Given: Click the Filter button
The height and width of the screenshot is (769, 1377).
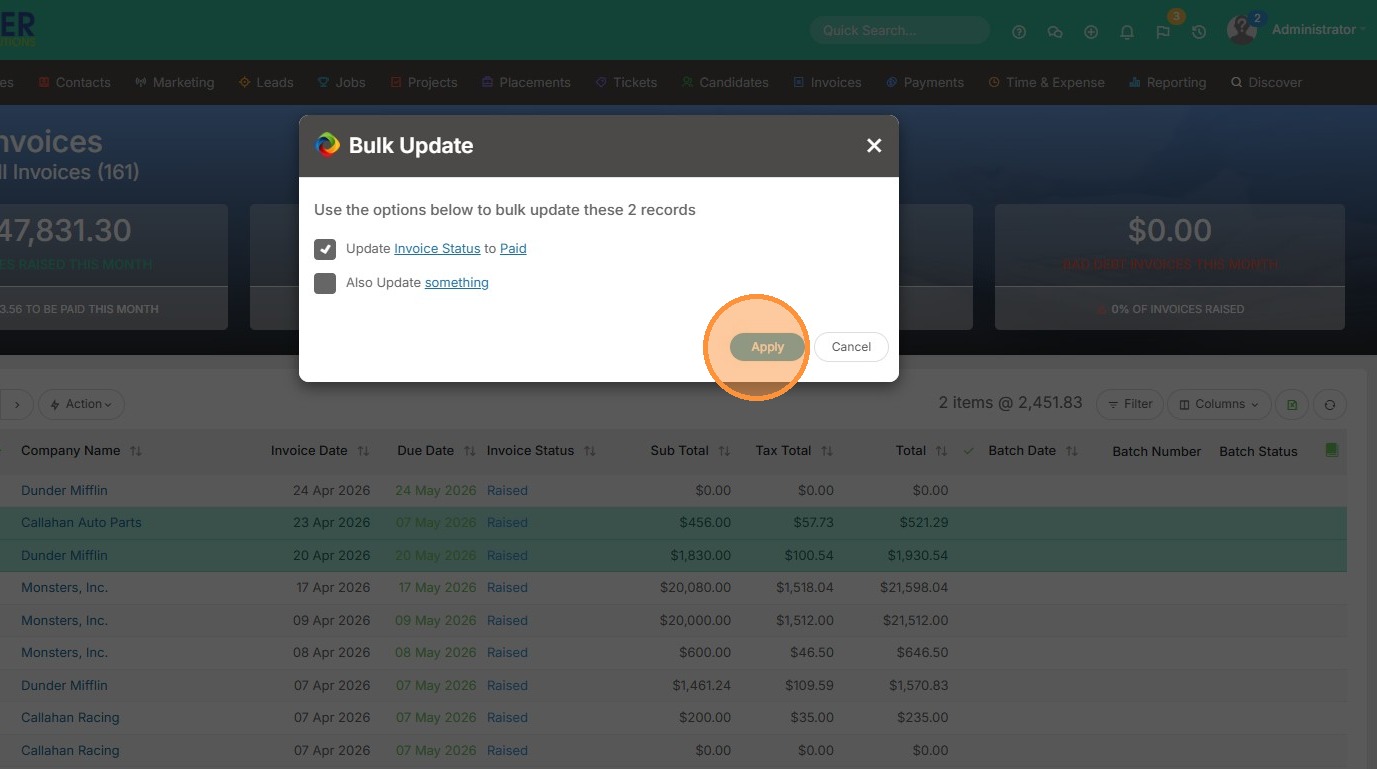Looking at the screenshot, I should pos(1130,404).
